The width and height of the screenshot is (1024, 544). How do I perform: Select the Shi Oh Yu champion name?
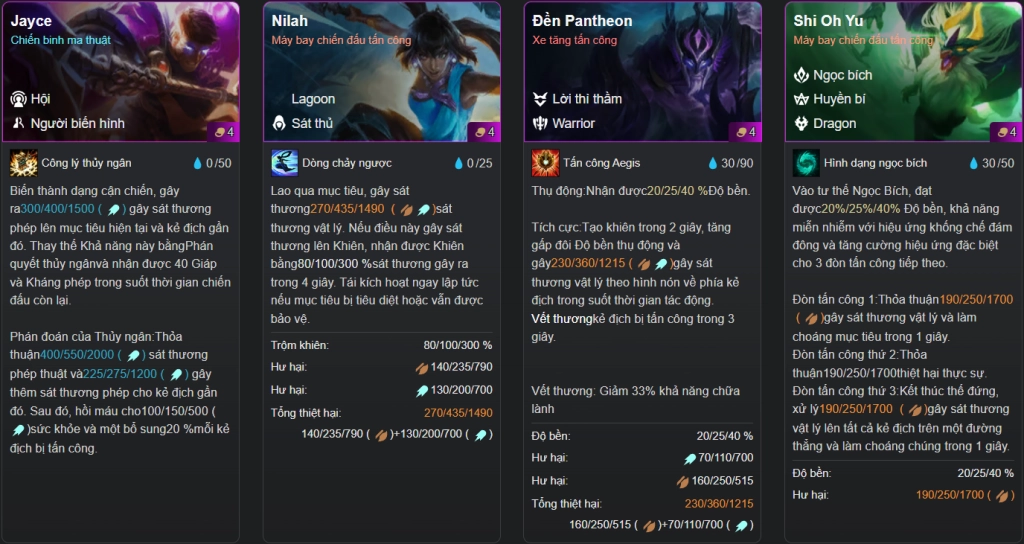pyautogui.click(x=828, y=21)
